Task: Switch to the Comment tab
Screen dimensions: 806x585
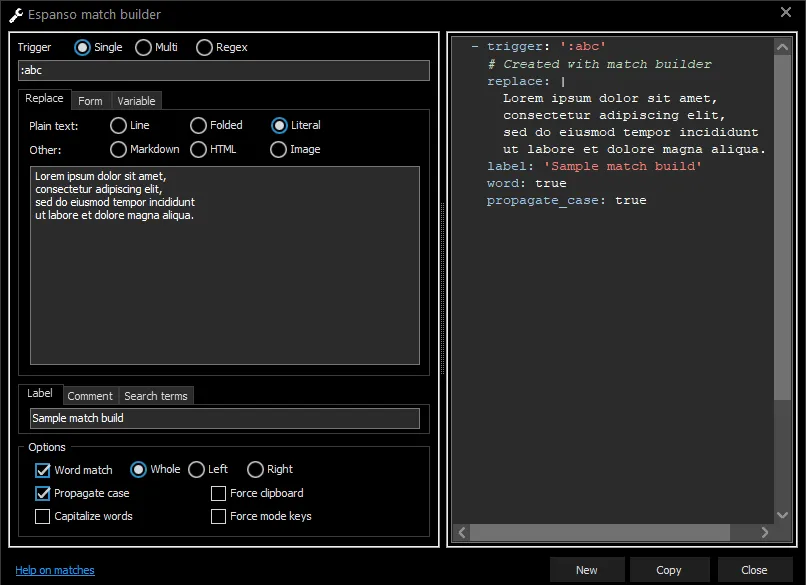Action: [x=90, y=396]
